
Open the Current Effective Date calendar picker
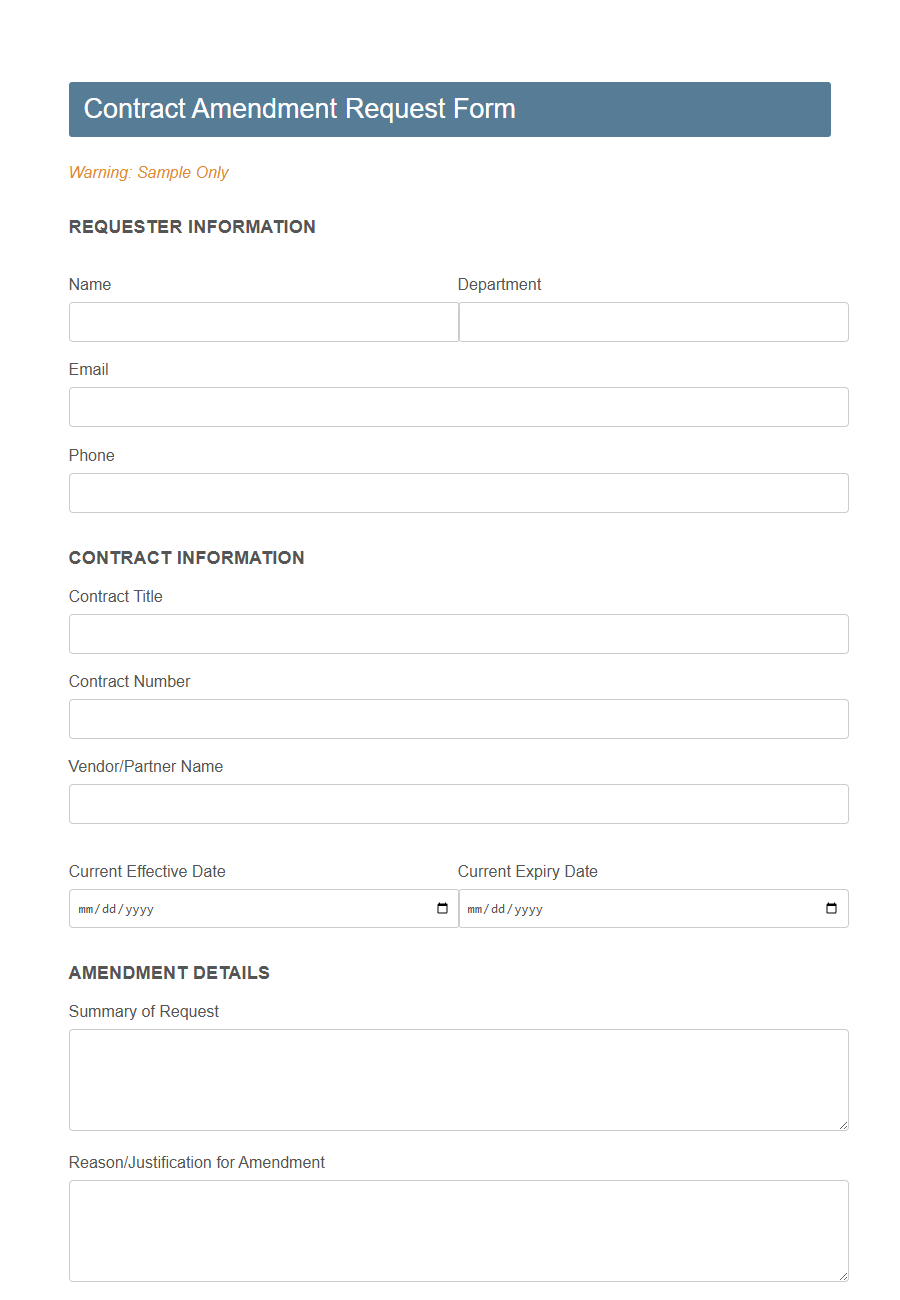[x=440, y=908]
